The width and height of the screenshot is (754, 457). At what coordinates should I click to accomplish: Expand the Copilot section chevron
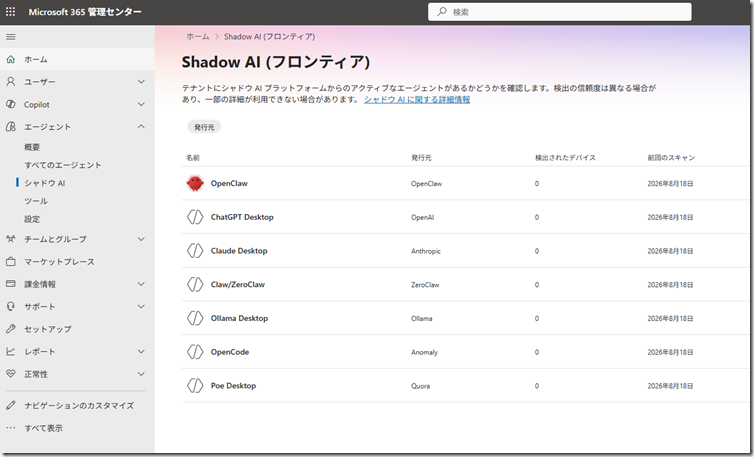[x=141, y=104]
